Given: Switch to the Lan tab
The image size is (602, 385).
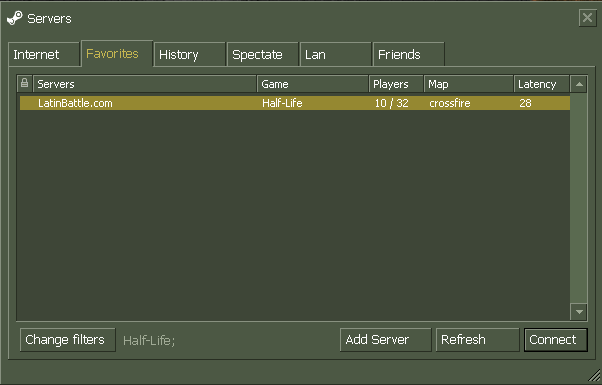Looking at the screenshot, I should [336, 55].
